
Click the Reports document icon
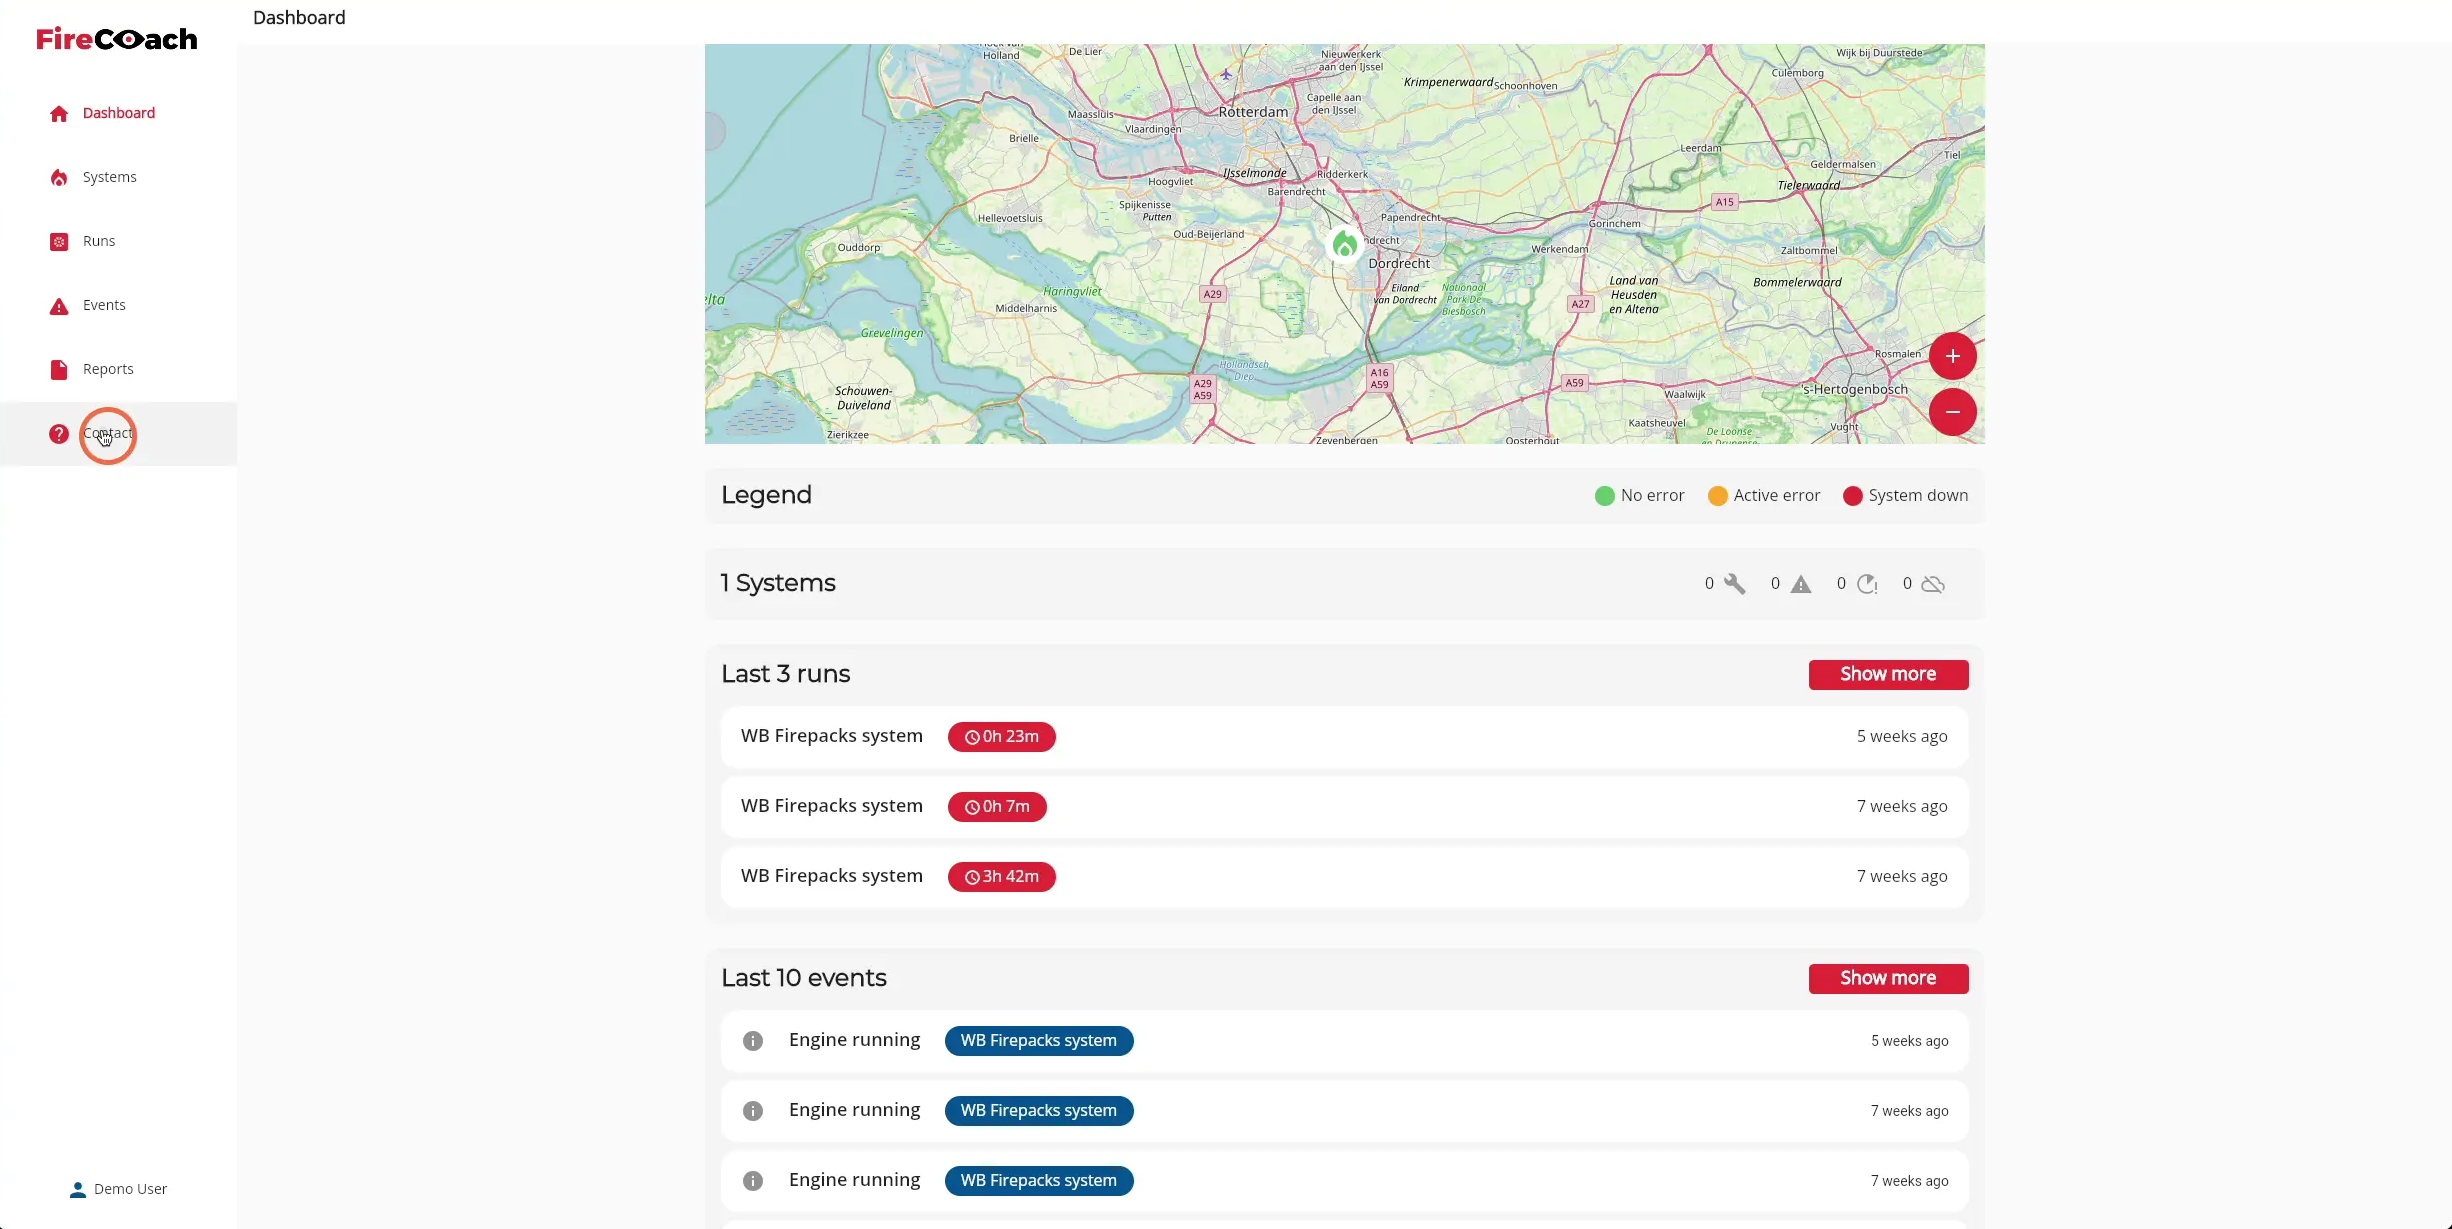[59, 369]
